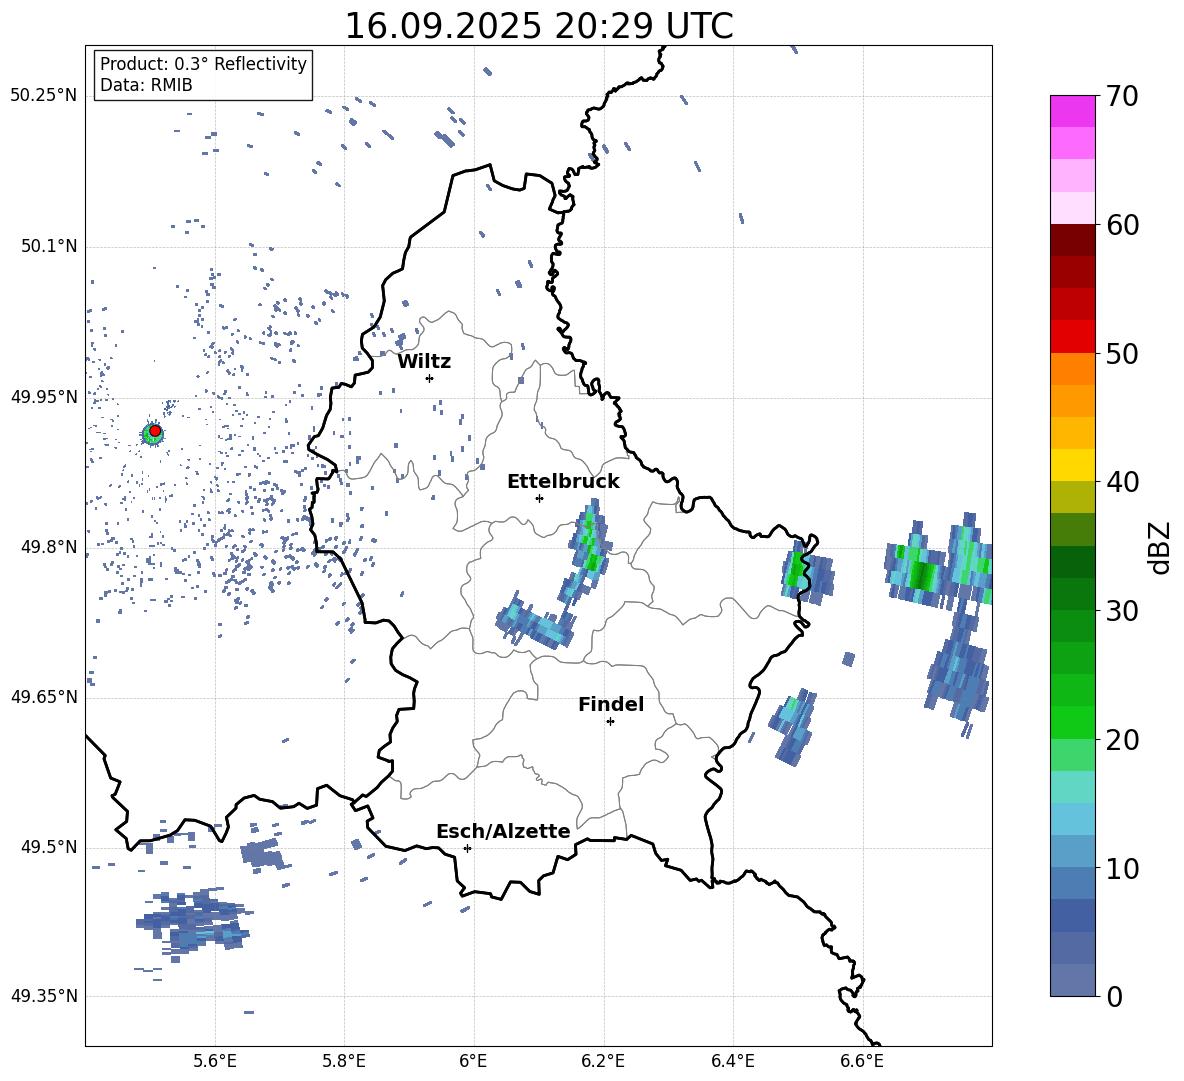Click the 49.35°N latitude label
The width and height of the screenshot is (1184, 1081).
[x=44, y=996]
